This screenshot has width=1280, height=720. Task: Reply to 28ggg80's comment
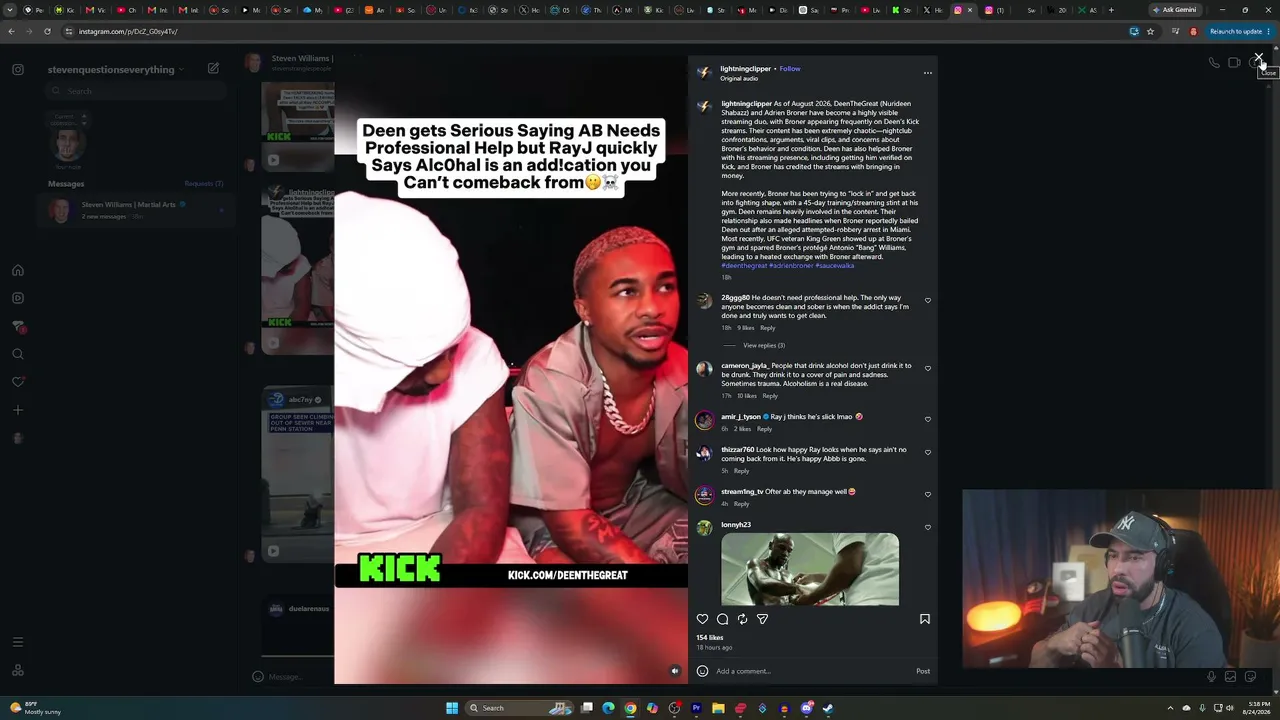coord(767,328)
